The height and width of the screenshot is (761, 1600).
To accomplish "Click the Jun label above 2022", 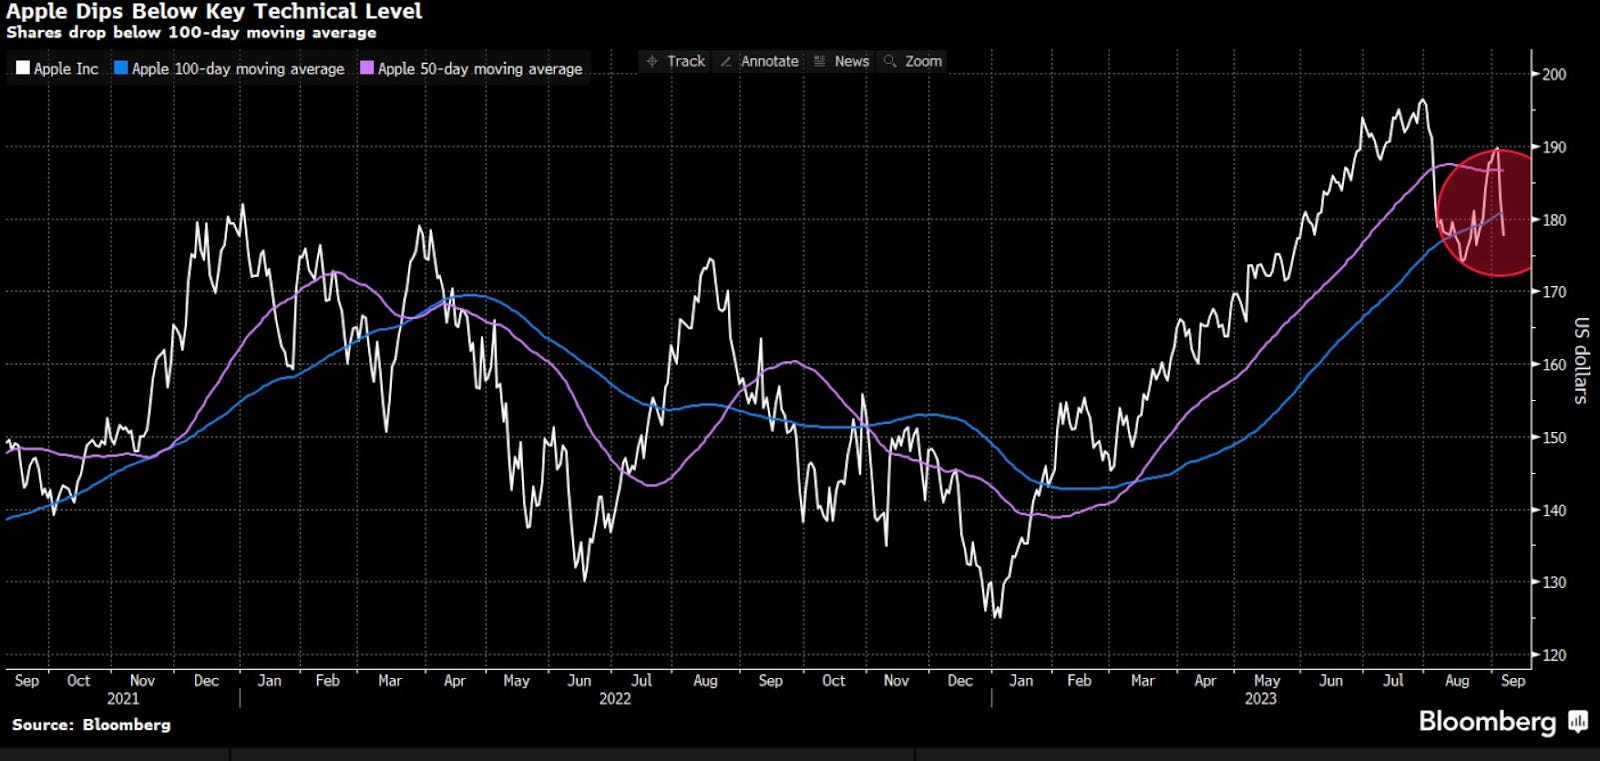I will [x=579, y=680].
